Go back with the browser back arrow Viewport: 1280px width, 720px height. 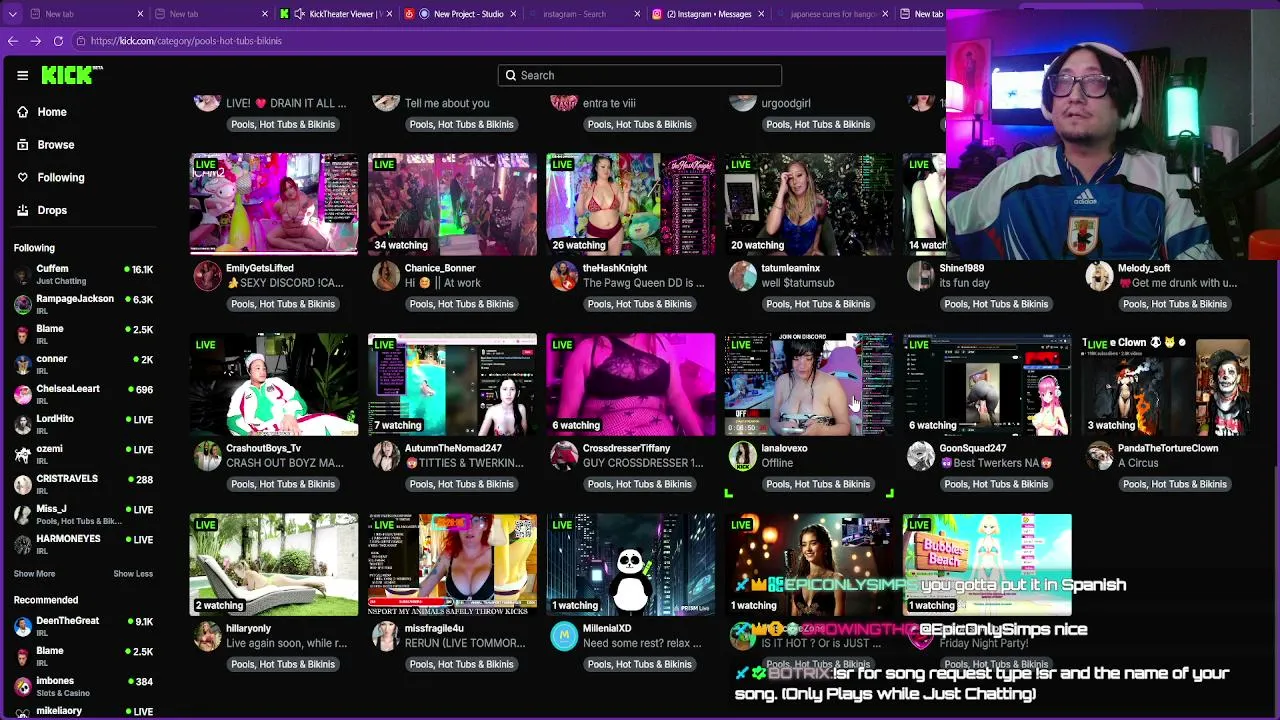click(x=13, y=41)
